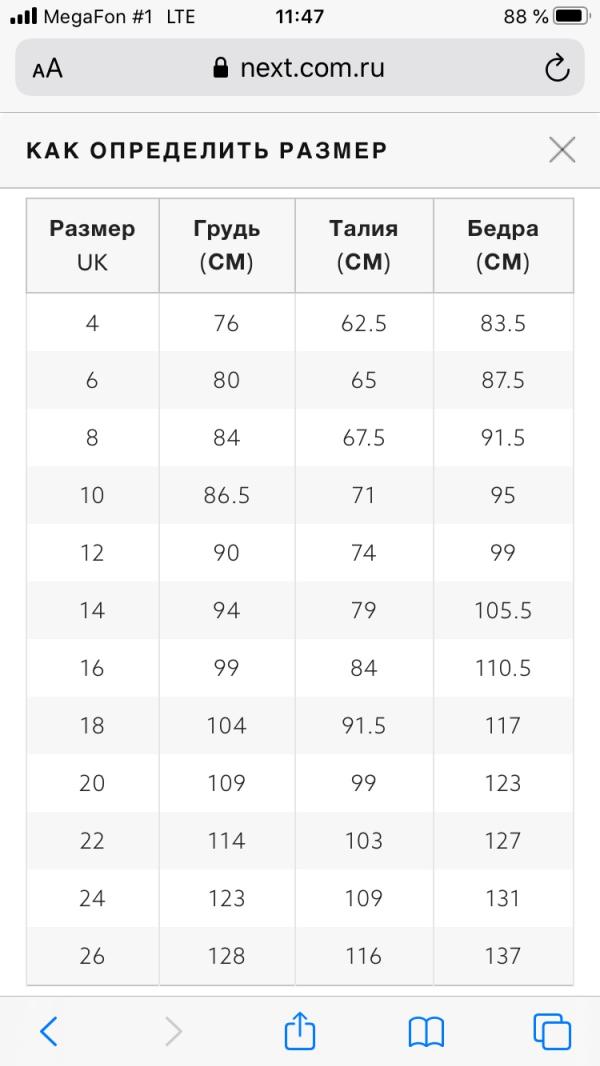Tap the Грудь (СМ) column header
Viewport: 600px width, 1066px height.
click(x=227, y=245)
